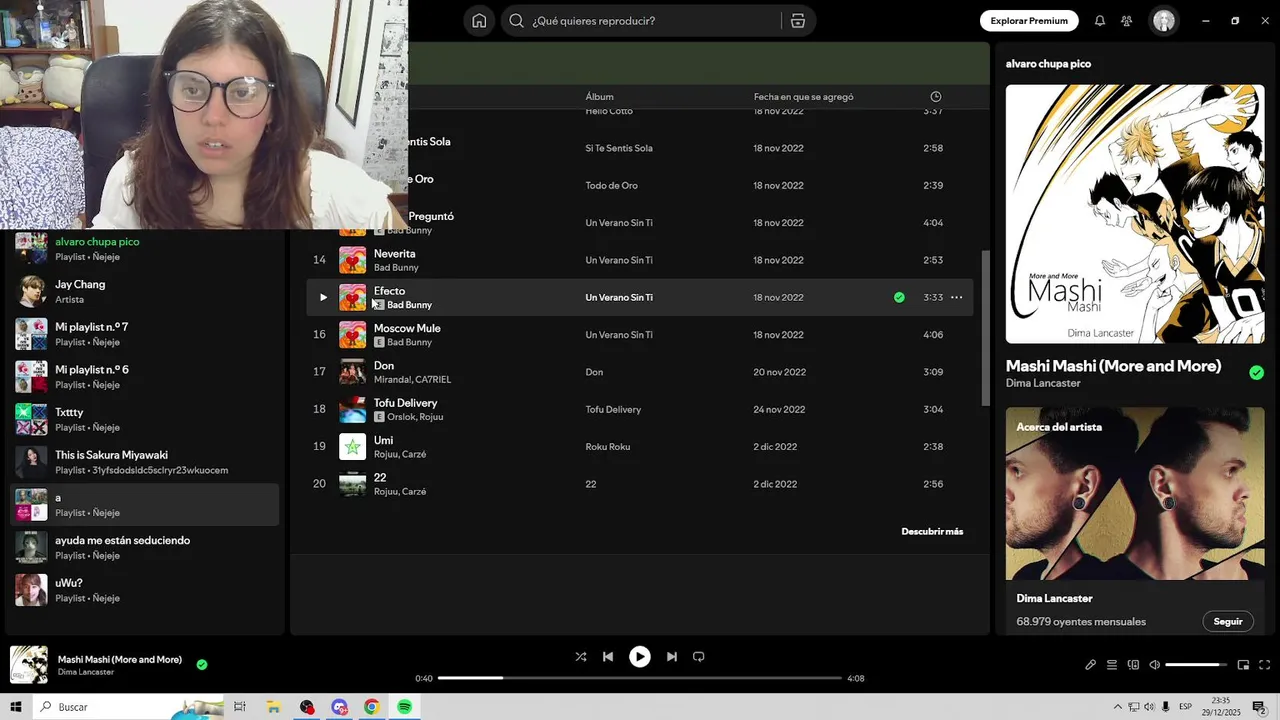Open friend activity icon

(1127, 21)
